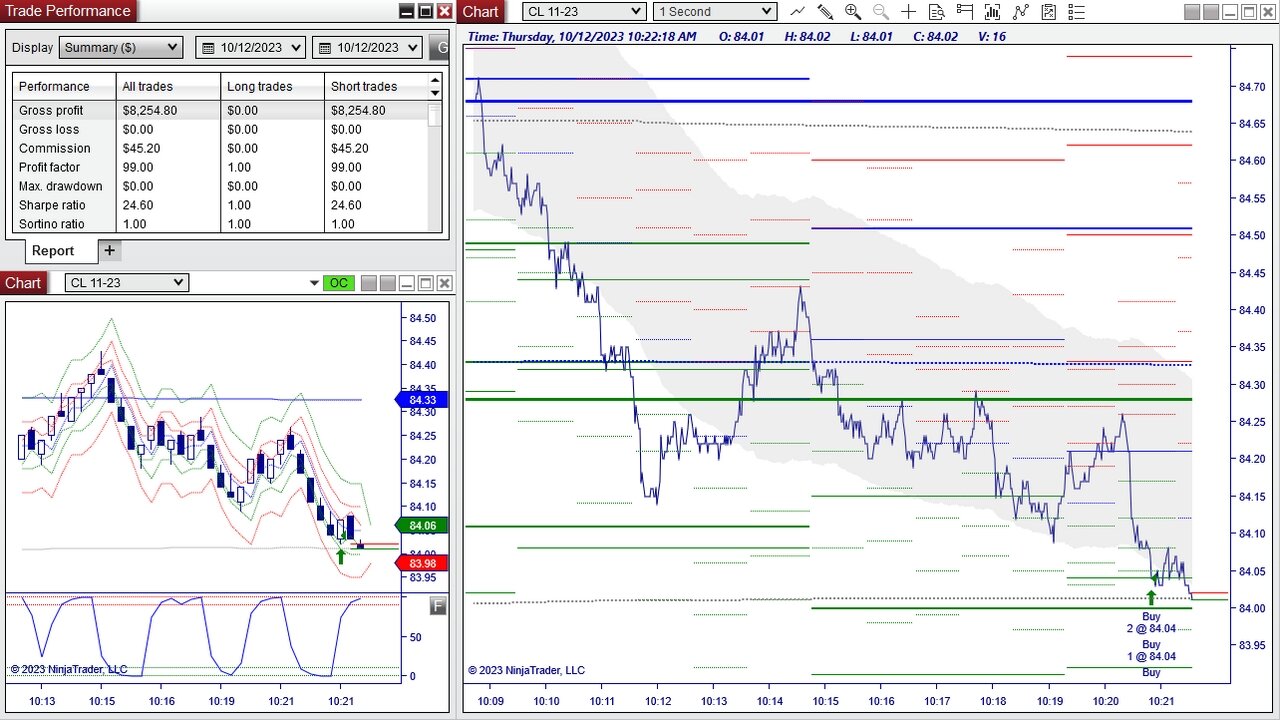
Task: Click second gray link button in small chart
Action: pyautogui.click(x=388, y=283)
